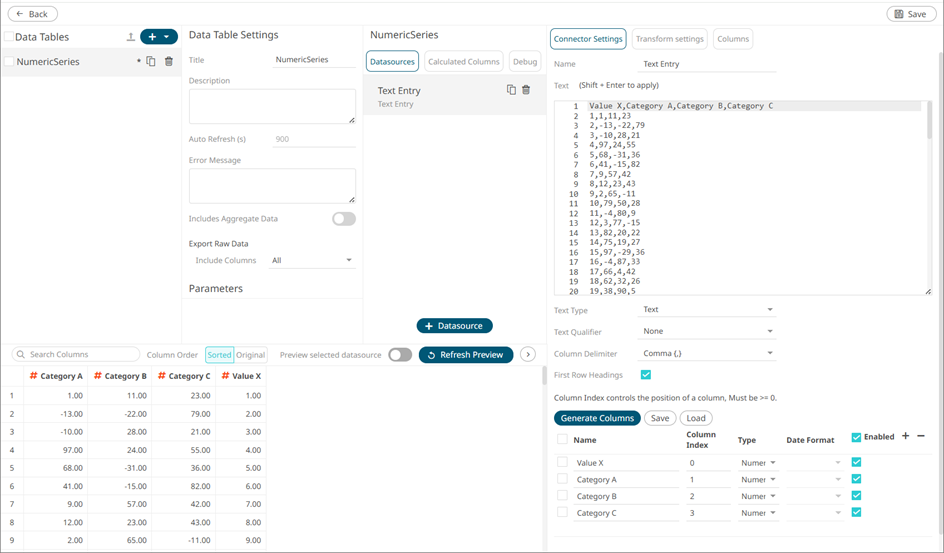
Task: Click the upload icon beside Data Tables
Action: [130, 37]
